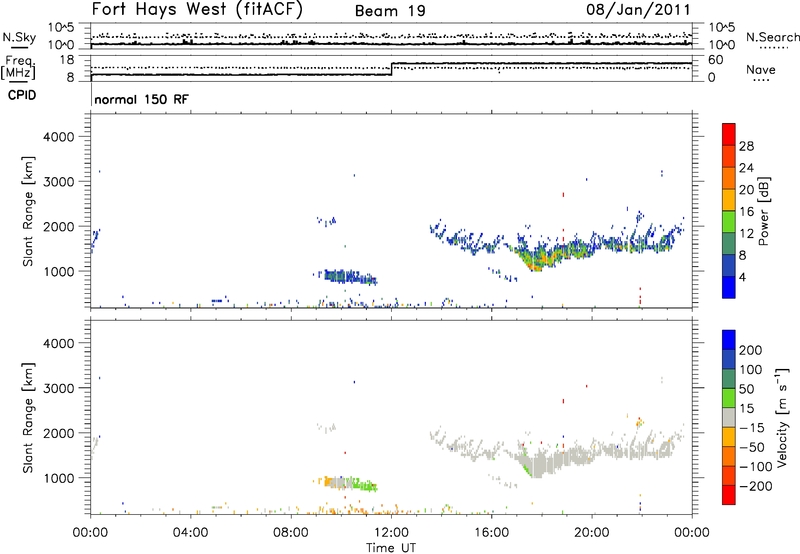This screenshot has height=554, width=800.
Task: Click the '200' value on the velocity scale
Action: pyautogui.click(x=751, y=350)
